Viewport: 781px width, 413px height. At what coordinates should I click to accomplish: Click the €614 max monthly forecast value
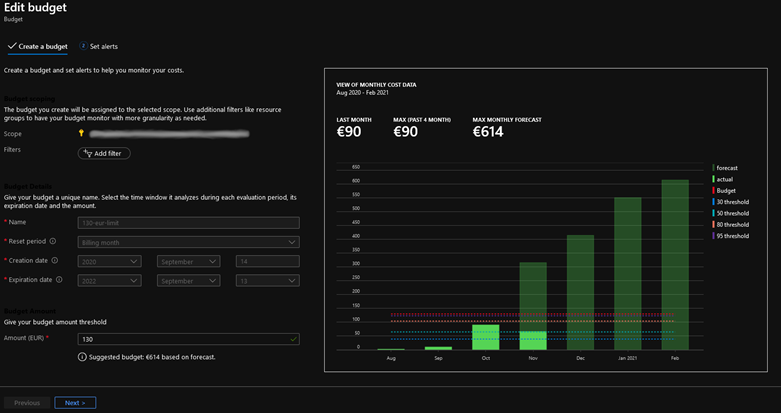point(488,132)
